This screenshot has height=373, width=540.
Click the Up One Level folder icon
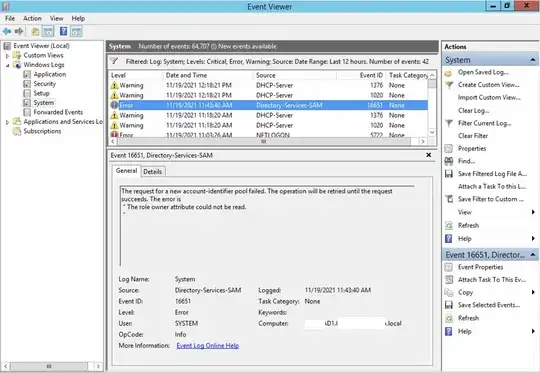(x=35, y=32)
